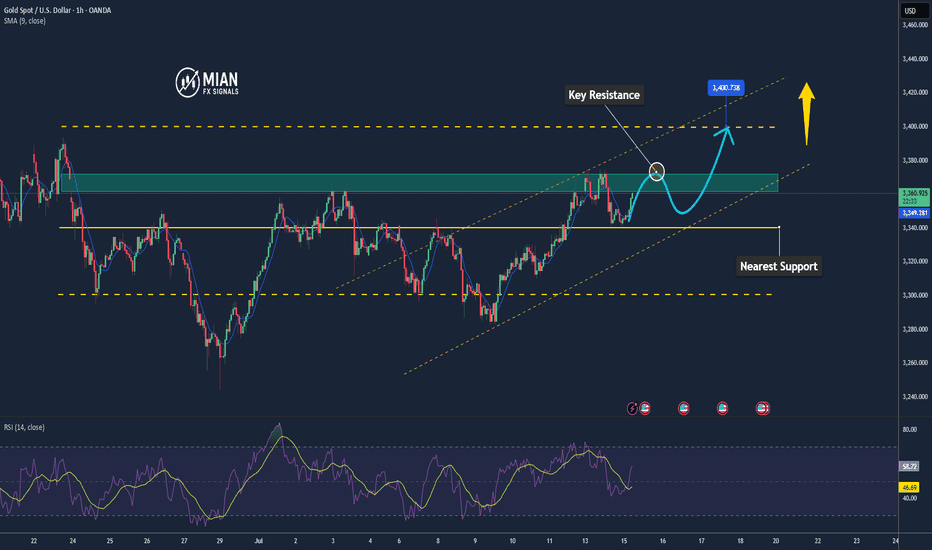Click the blue 3,400.738 price target label
This screenshot has width=932, height=550.
(726, 88)
